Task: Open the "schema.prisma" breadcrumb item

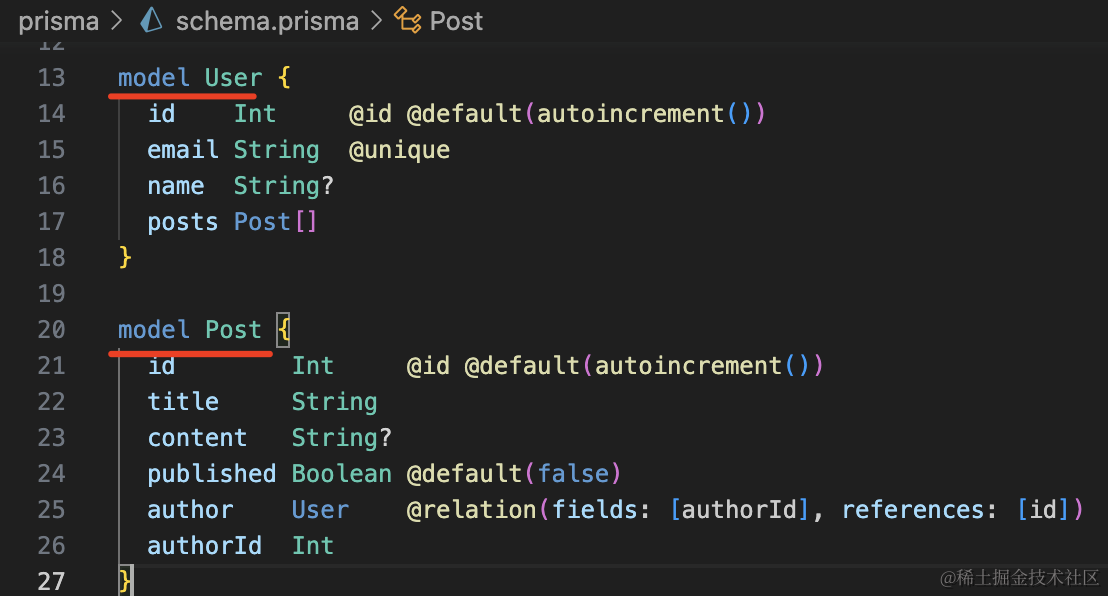Action: coord(266,21)
